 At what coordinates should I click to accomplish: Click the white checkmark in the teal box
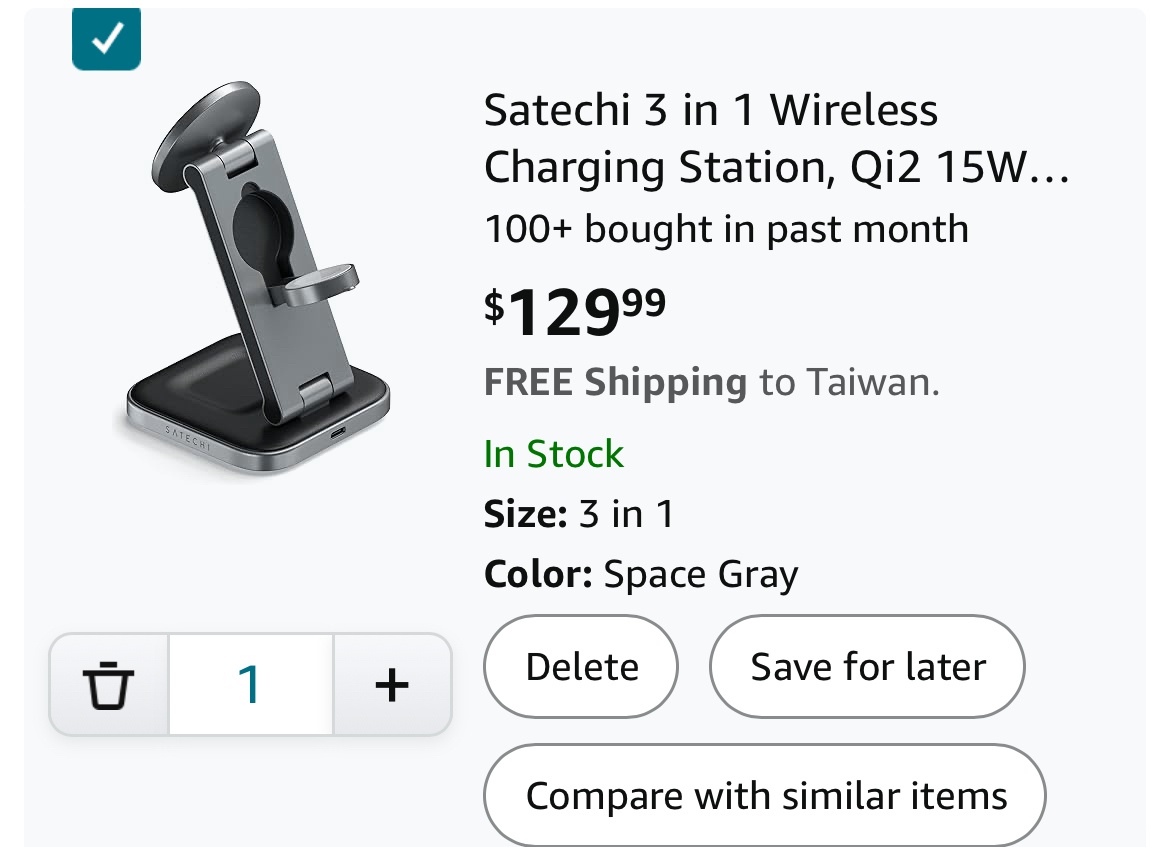[x=106, y=39]
